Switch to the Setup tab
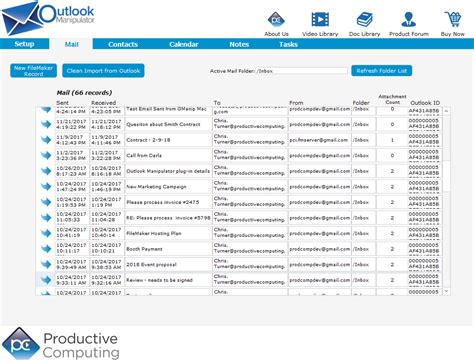The height and width of the screenshot is (362, 474). pos(24,44)
